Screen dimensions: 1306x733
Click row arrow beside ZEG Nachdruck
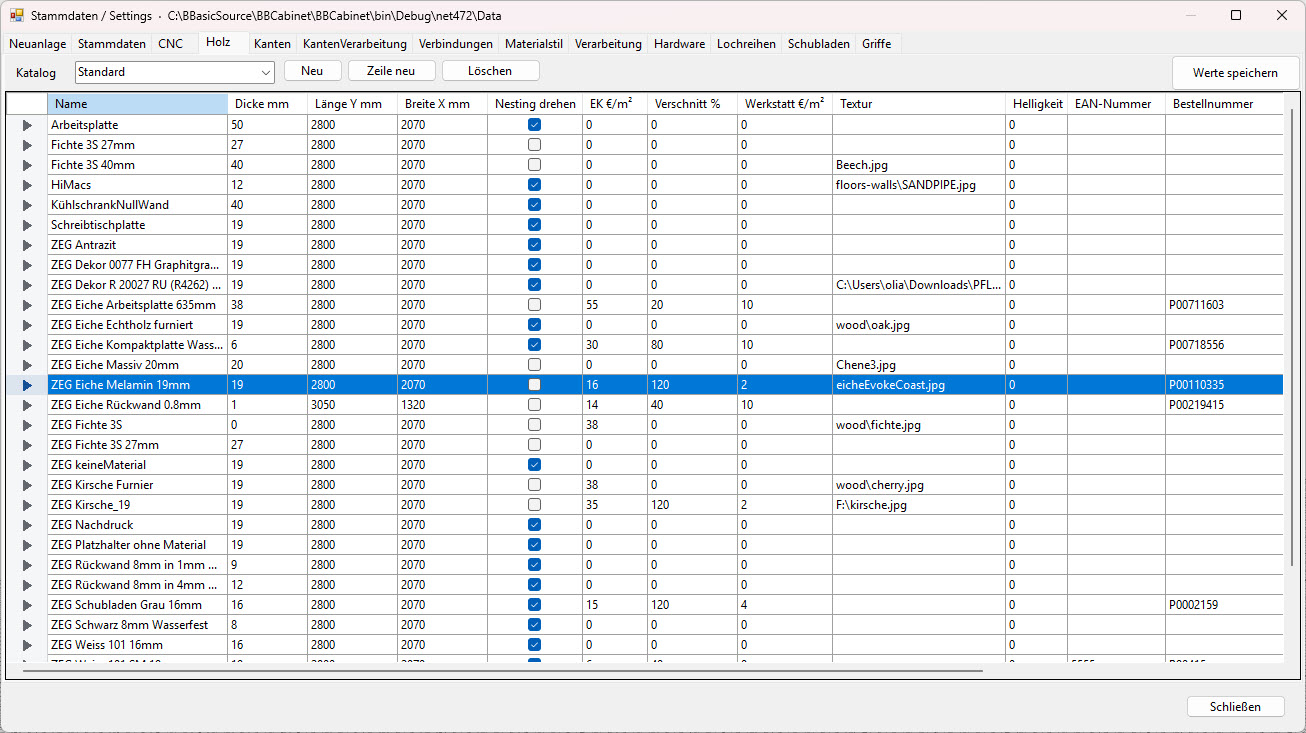27,525
